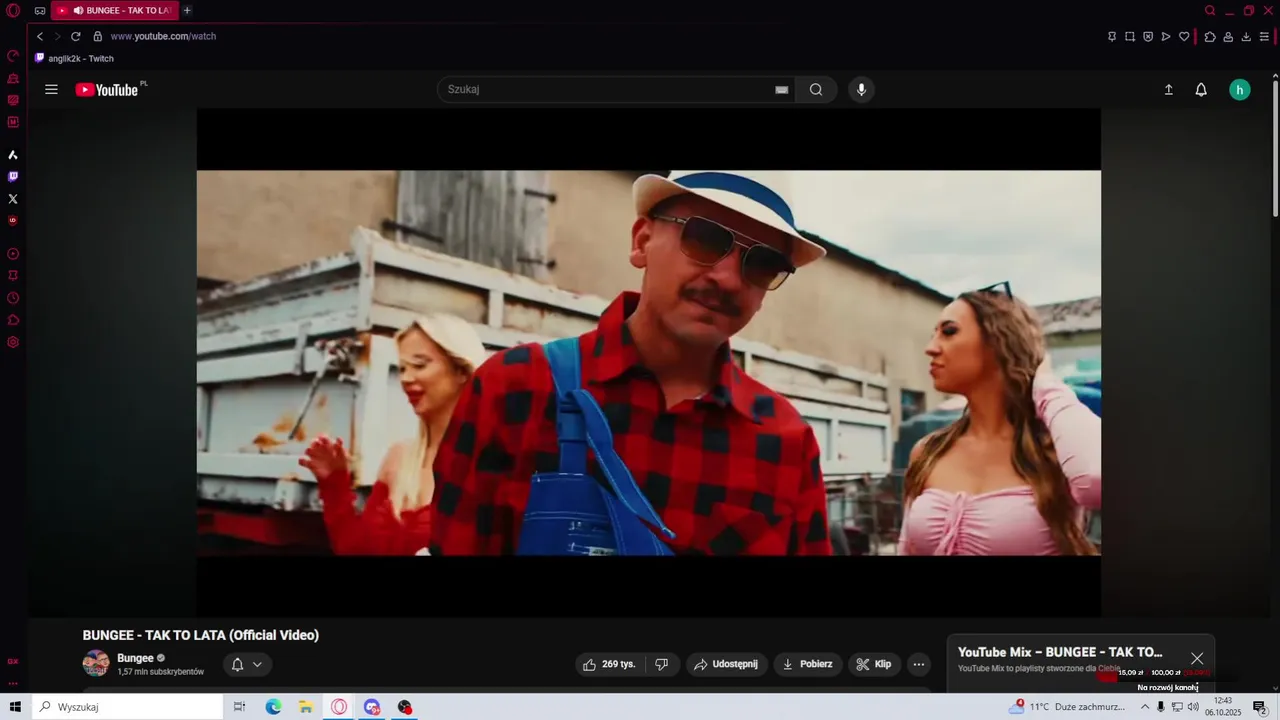
Task: Launch Microsoft Edge from taskbar
Action: coord(273,707)
